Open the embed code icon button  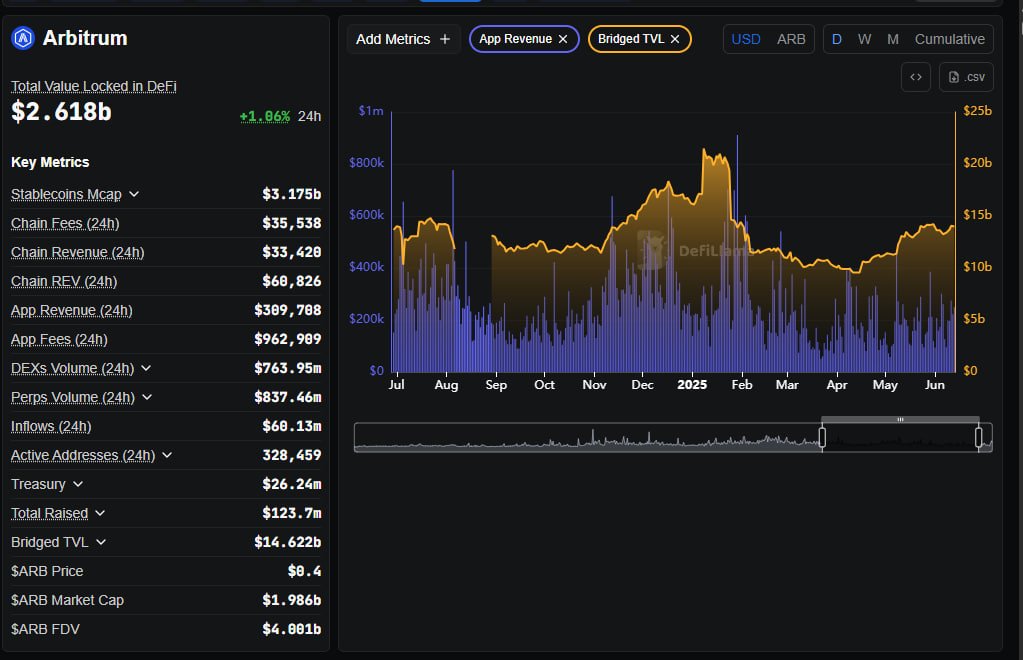point(916,77)
